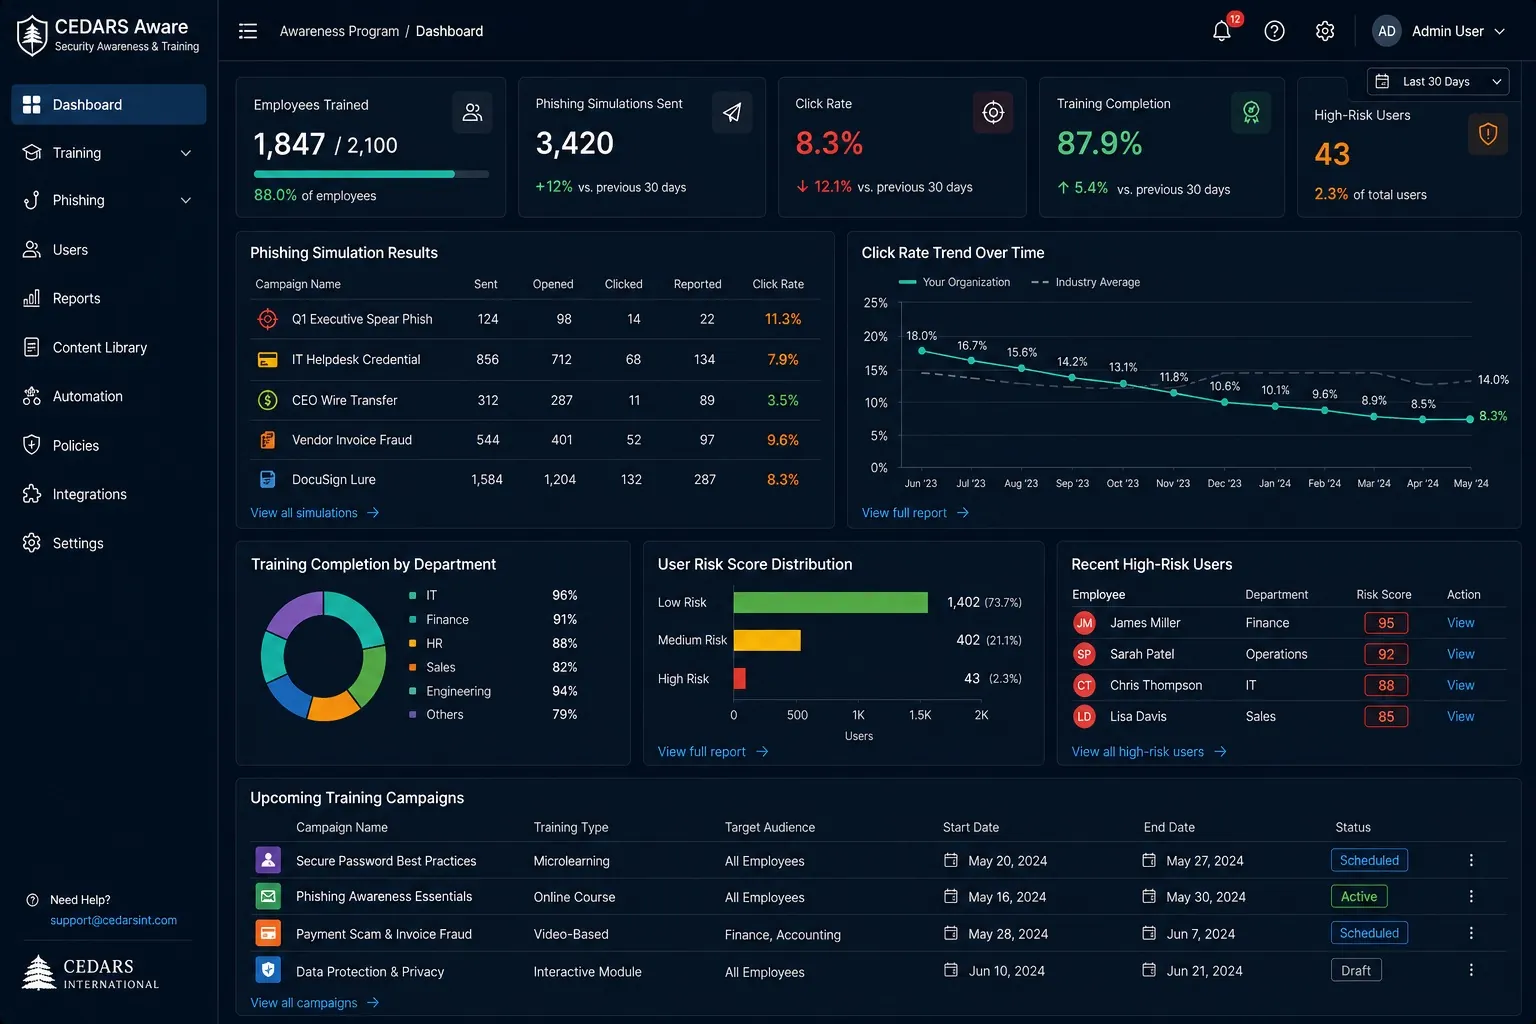The width and height of the screenshot is (1536, 1024).
Task: Open the Last 30 Days date range dropdown
Action: tap(1438, 82)
